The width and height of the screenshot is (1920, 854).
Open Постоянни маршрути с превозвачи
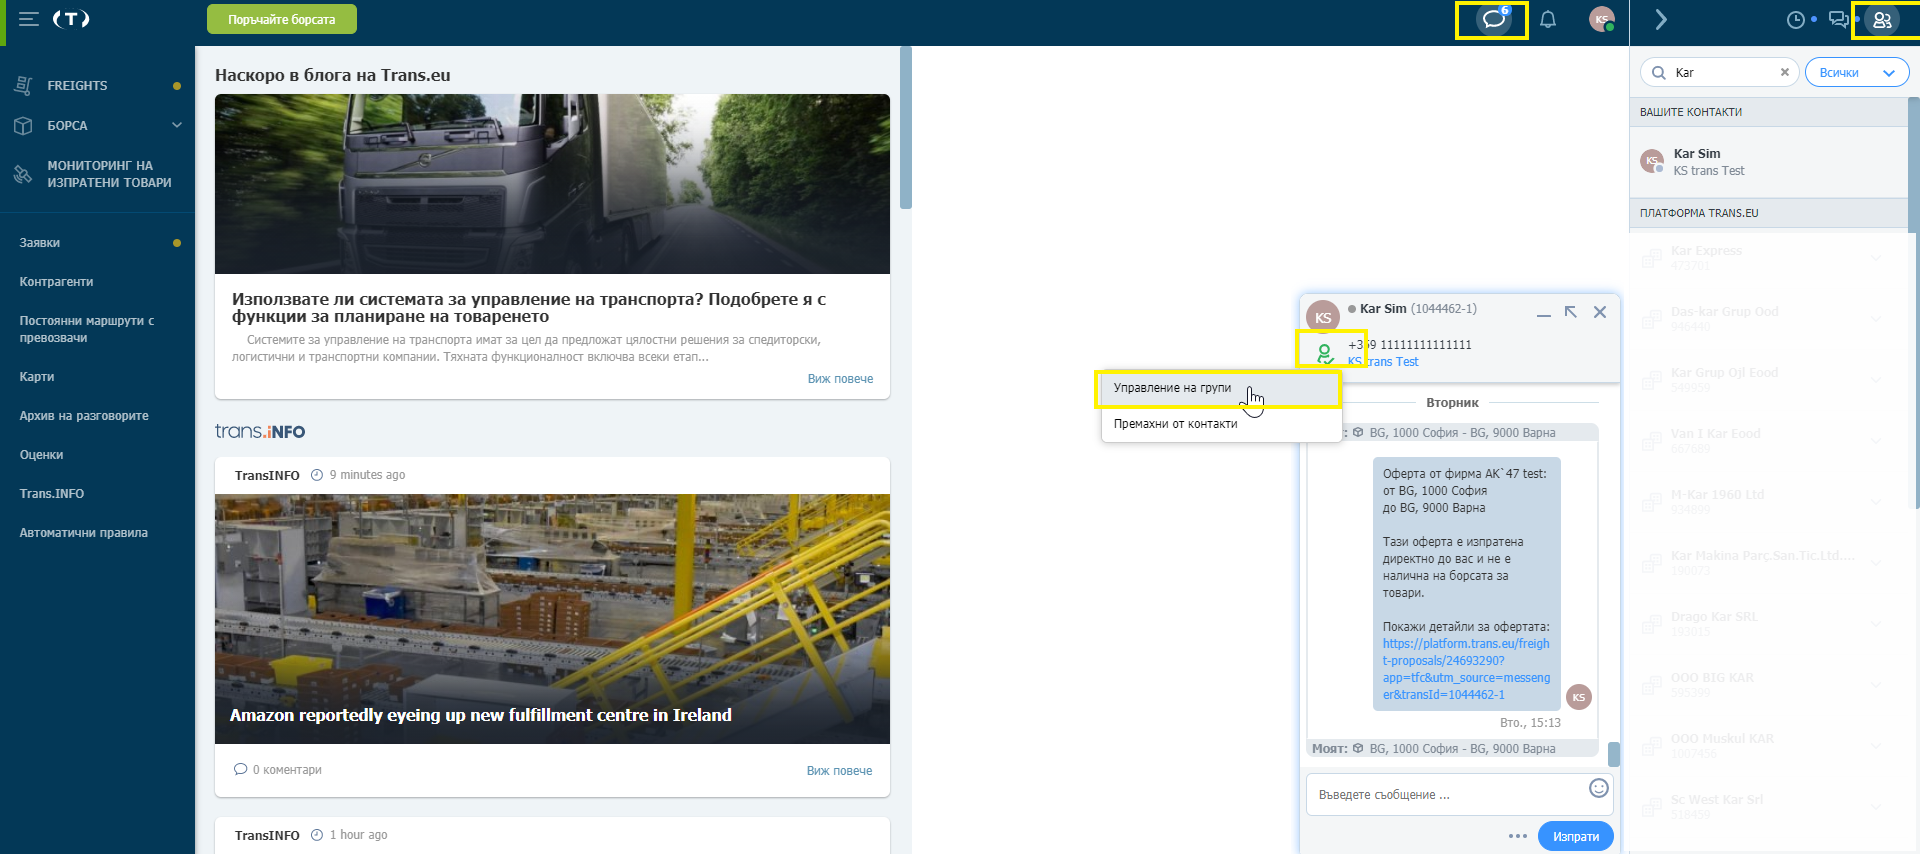tap(87, 329)
